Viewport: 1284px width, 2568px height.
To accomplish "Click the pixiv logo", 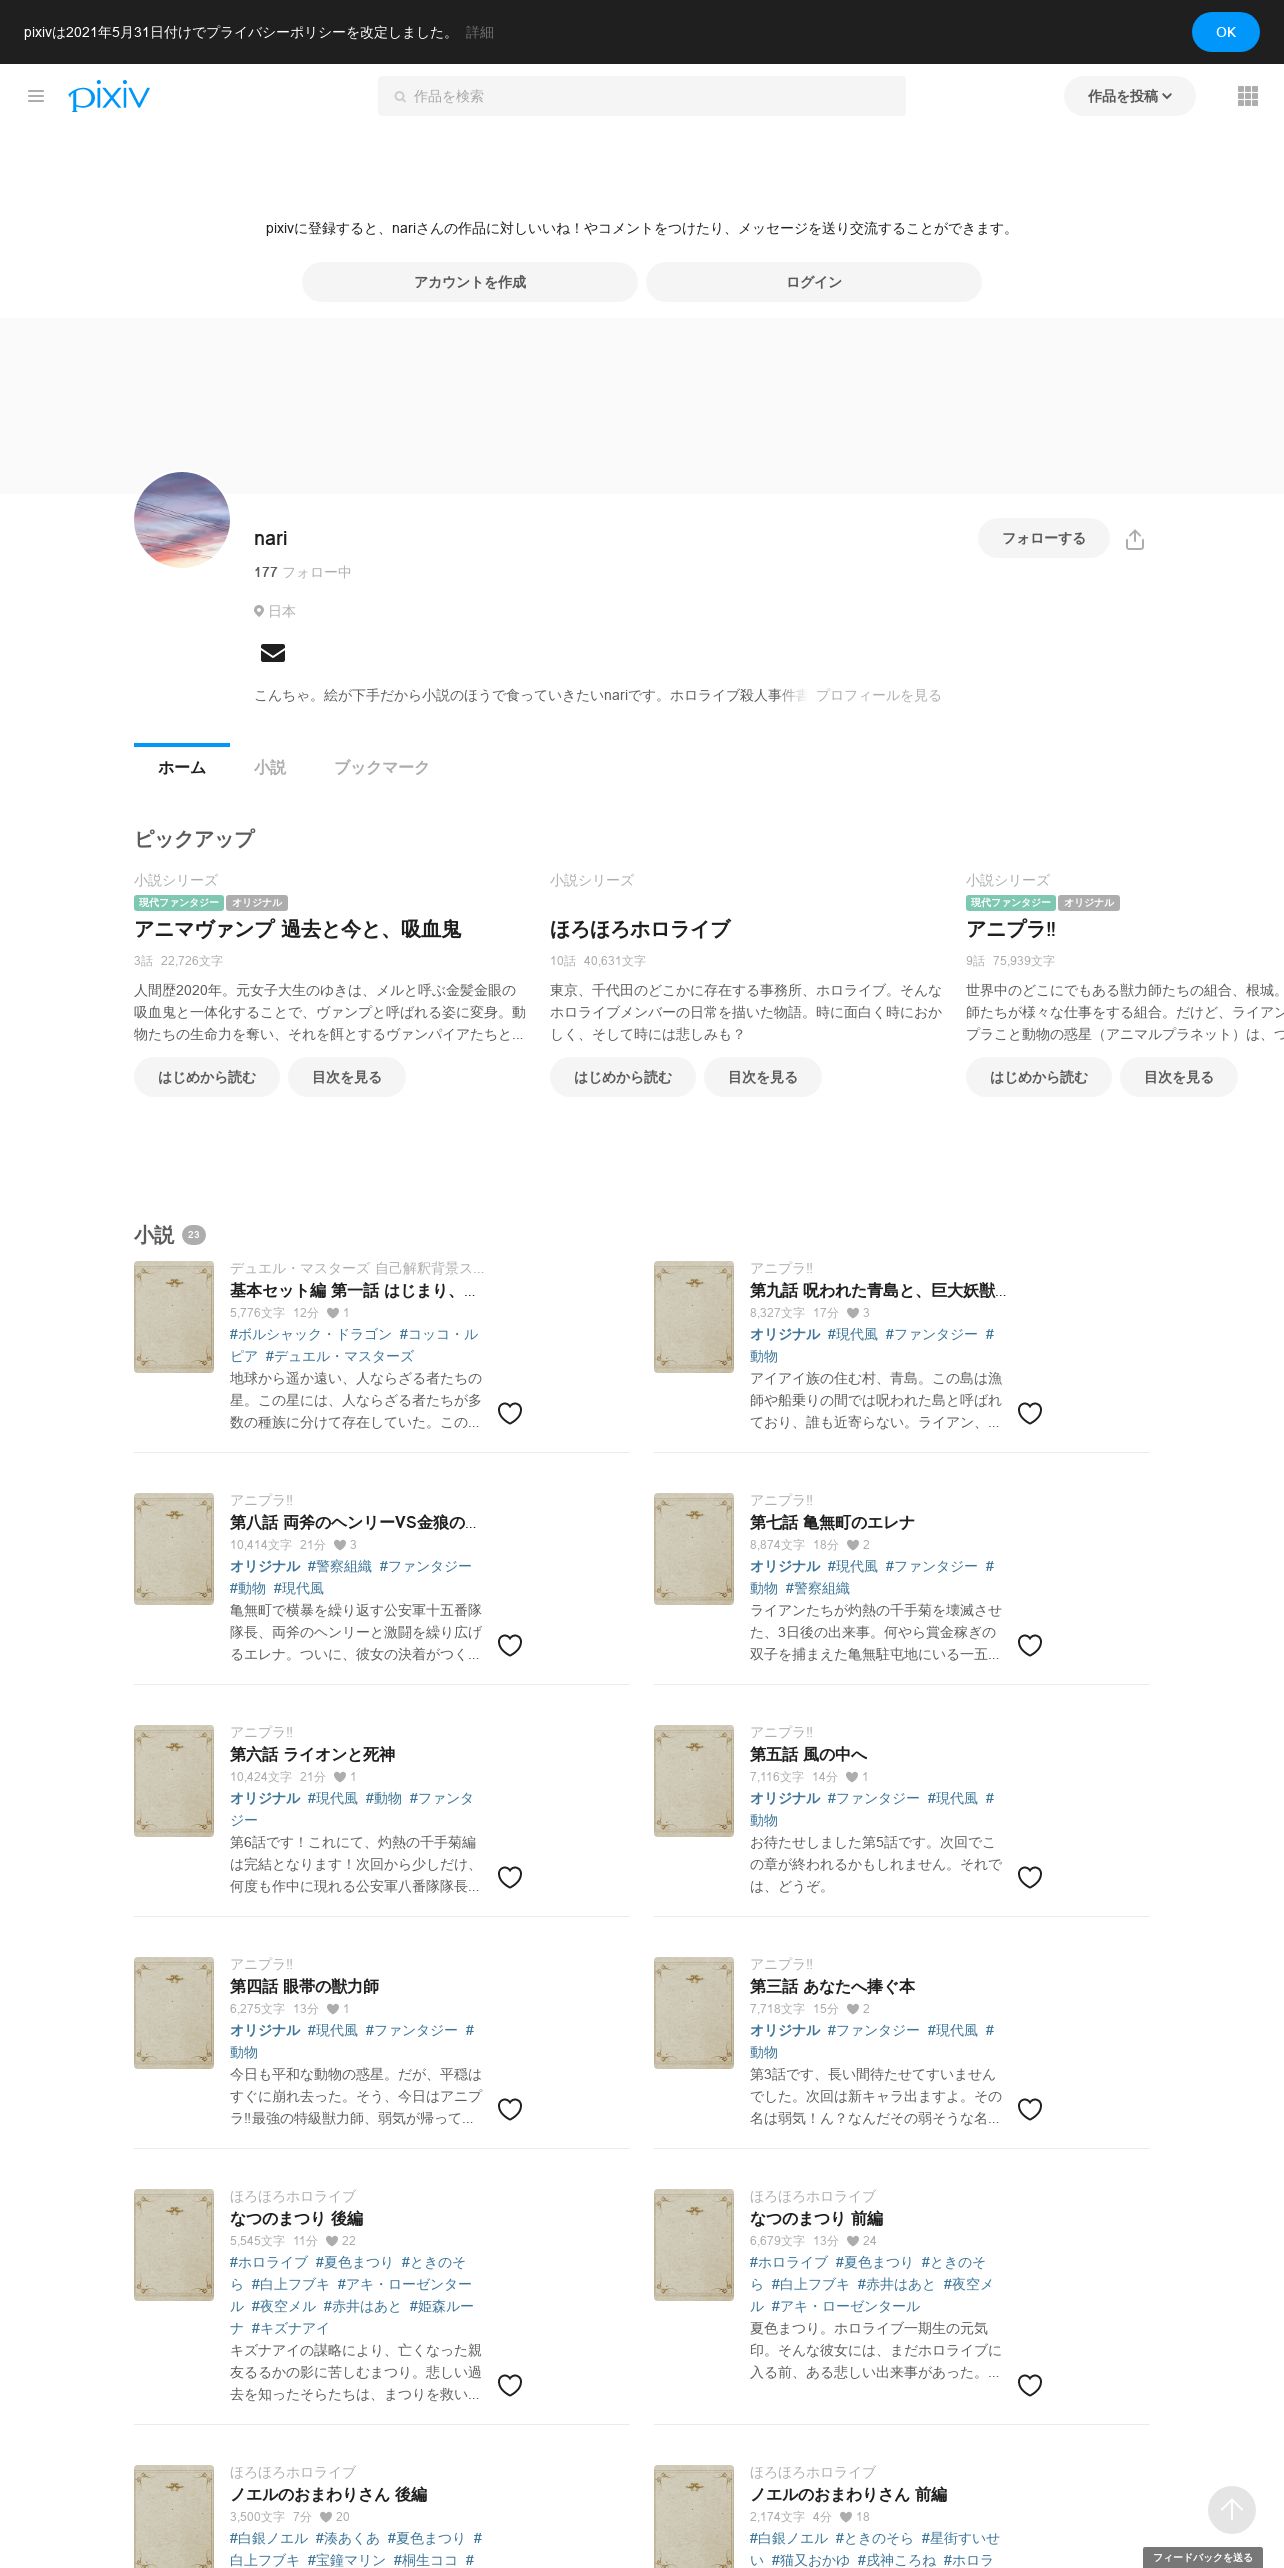I will [x=109, y=95].
